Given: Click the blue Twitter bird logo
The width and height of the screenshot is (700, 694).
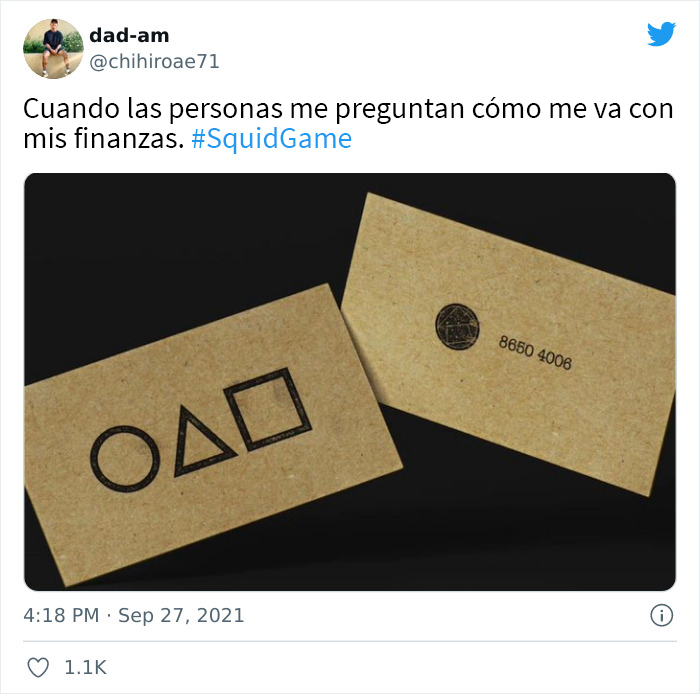Looking at the screenshot, I should [661, 34].
